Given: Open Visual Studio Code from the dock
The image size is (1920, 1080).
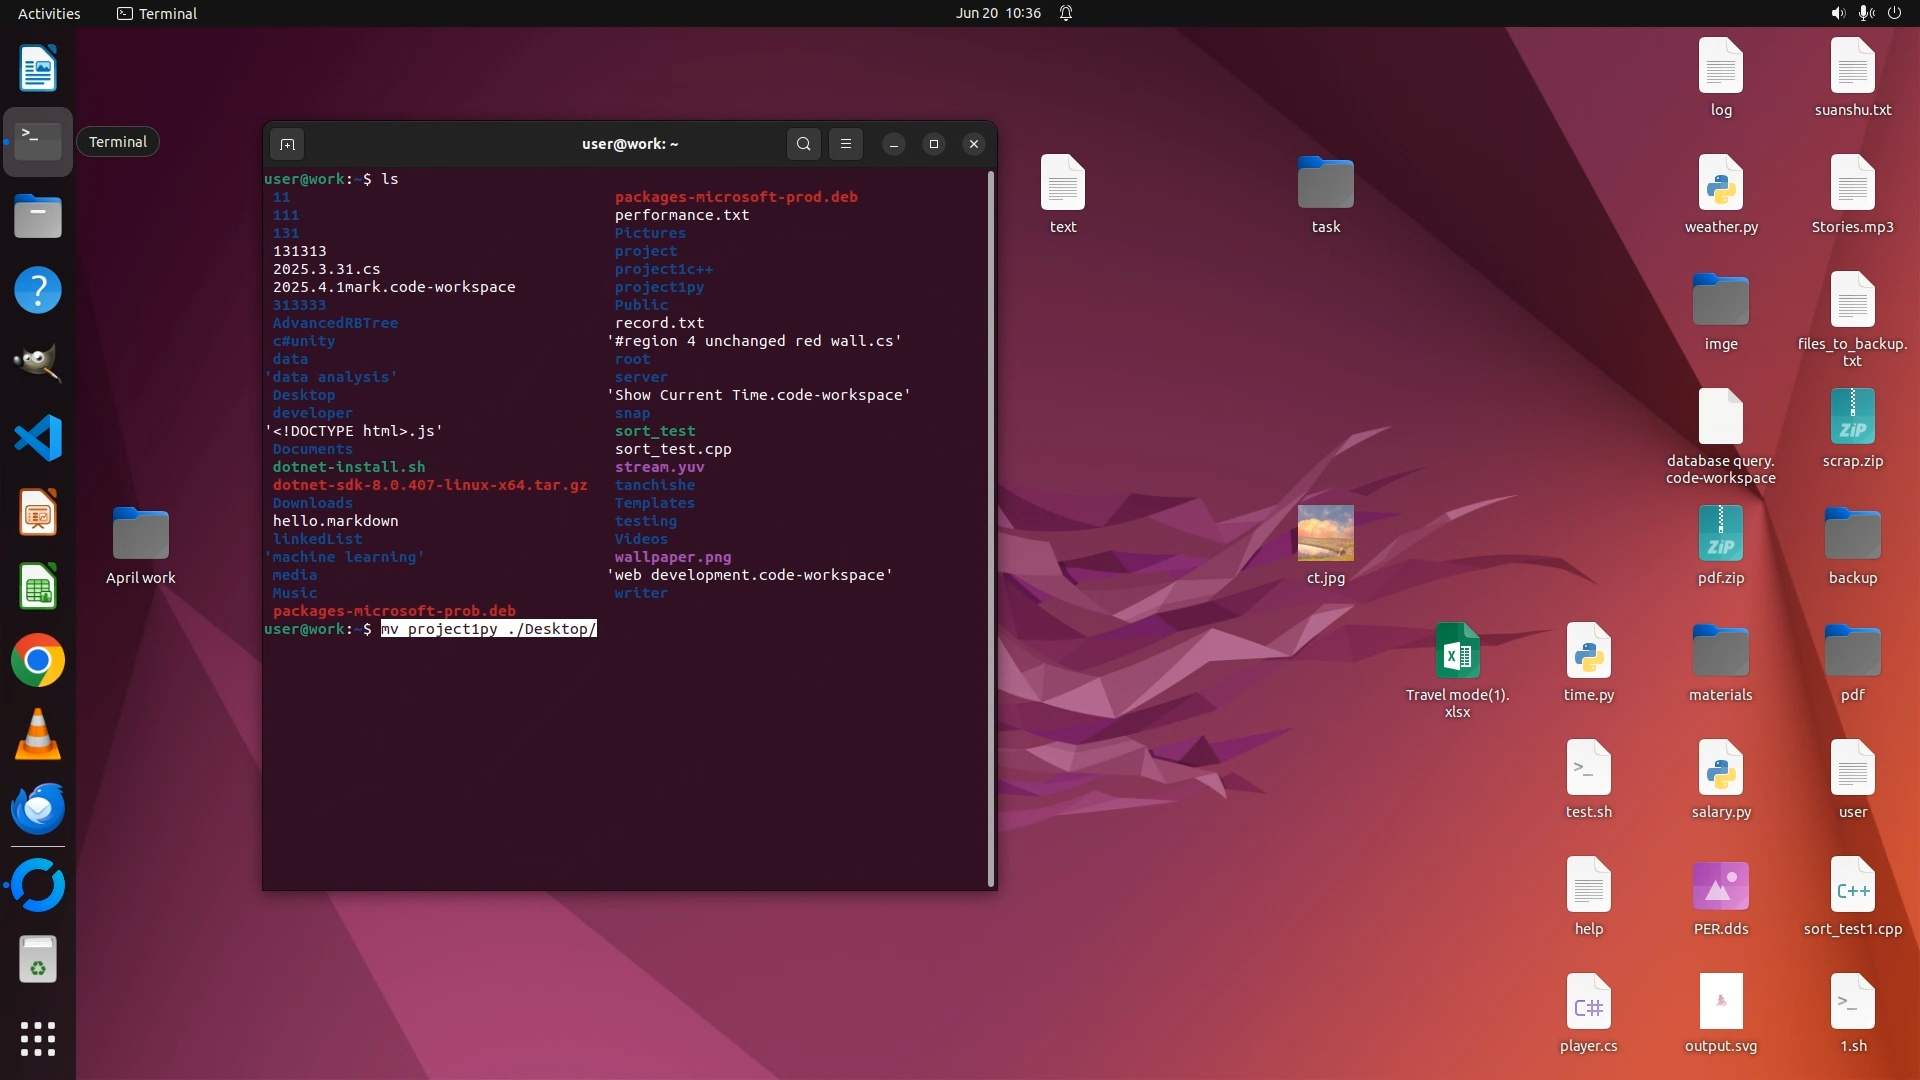Looking at the screenshot, I should point(38,438).
